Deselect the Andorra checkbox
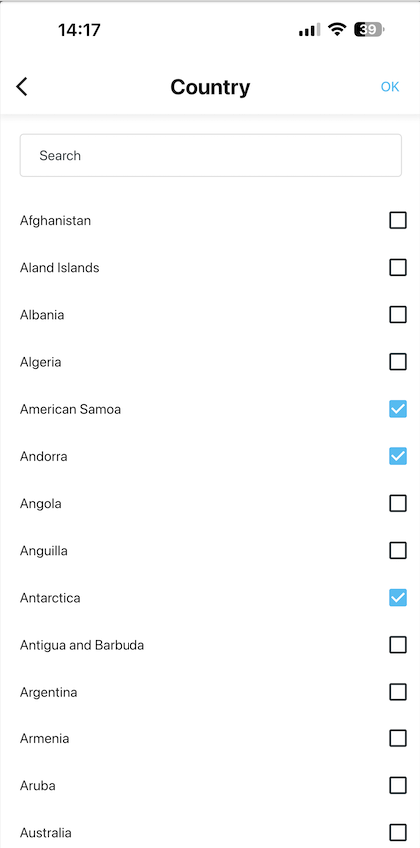This screenshot has width=420, height=848. pos(398,456)
